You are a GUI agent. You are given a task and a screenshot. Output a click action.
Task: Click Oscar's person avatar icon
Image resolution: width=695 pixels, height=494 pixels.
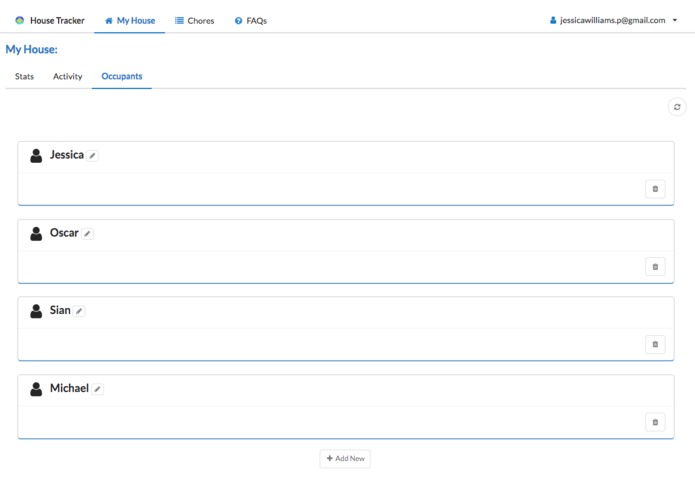tap(36, 233)
